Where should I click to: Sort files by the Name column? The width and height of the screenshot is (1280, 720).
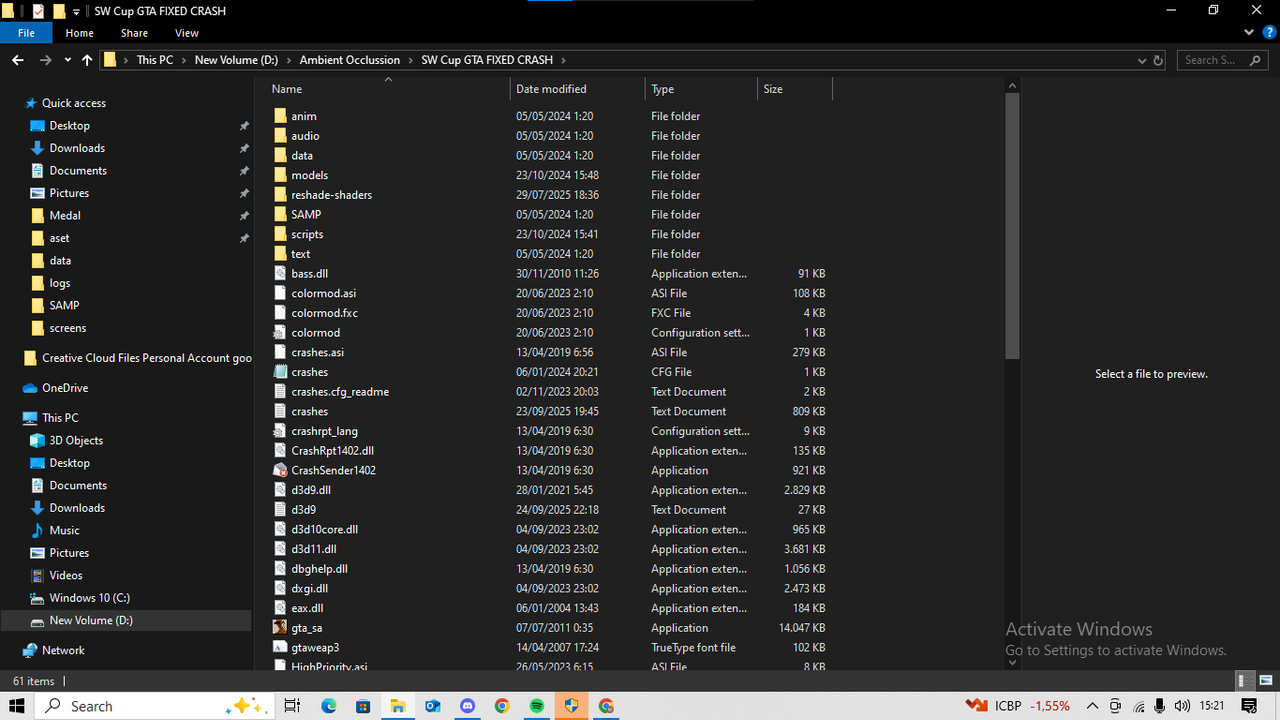[x=287, y=89]
